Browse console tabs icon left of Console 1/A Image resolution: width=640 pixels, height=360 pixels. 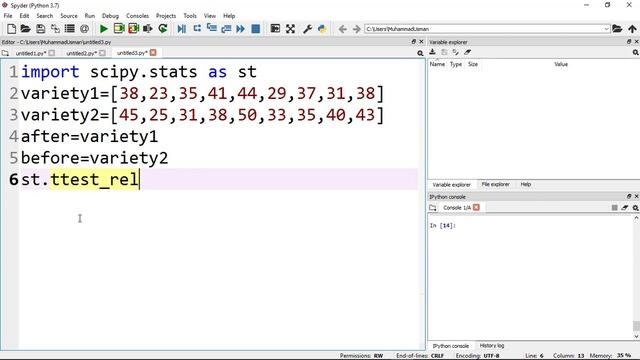433,208
